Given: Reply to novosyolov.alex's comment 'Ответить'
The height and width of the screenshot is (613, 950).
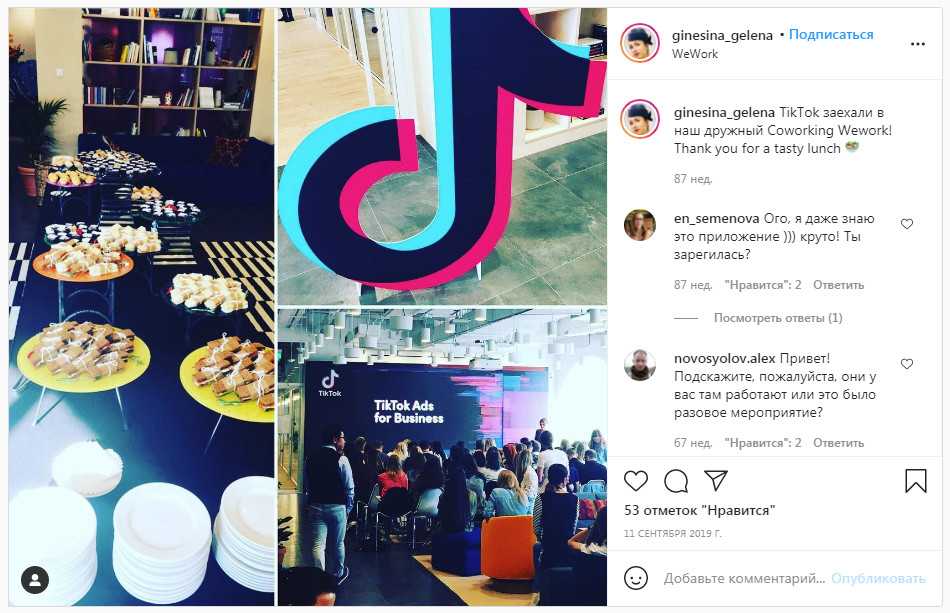Looking at the screenshot, I should [x=838, y=443].
